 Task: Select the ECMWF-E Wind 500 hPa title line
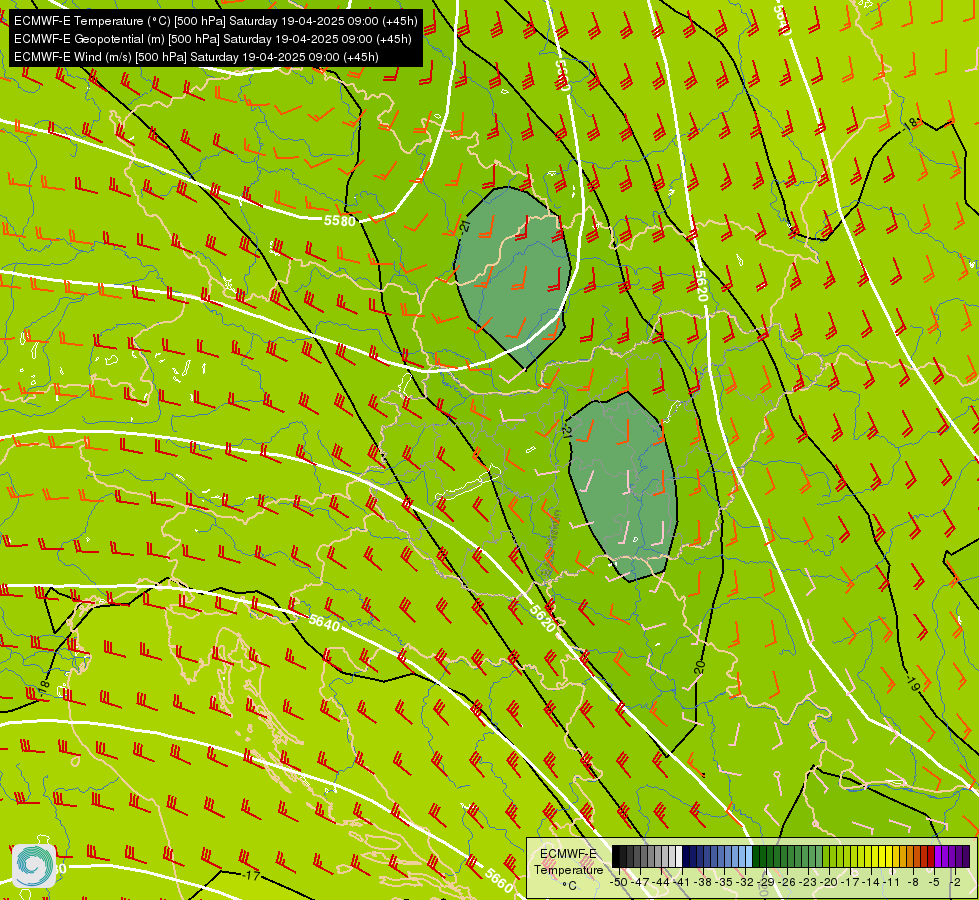[196, 57]
